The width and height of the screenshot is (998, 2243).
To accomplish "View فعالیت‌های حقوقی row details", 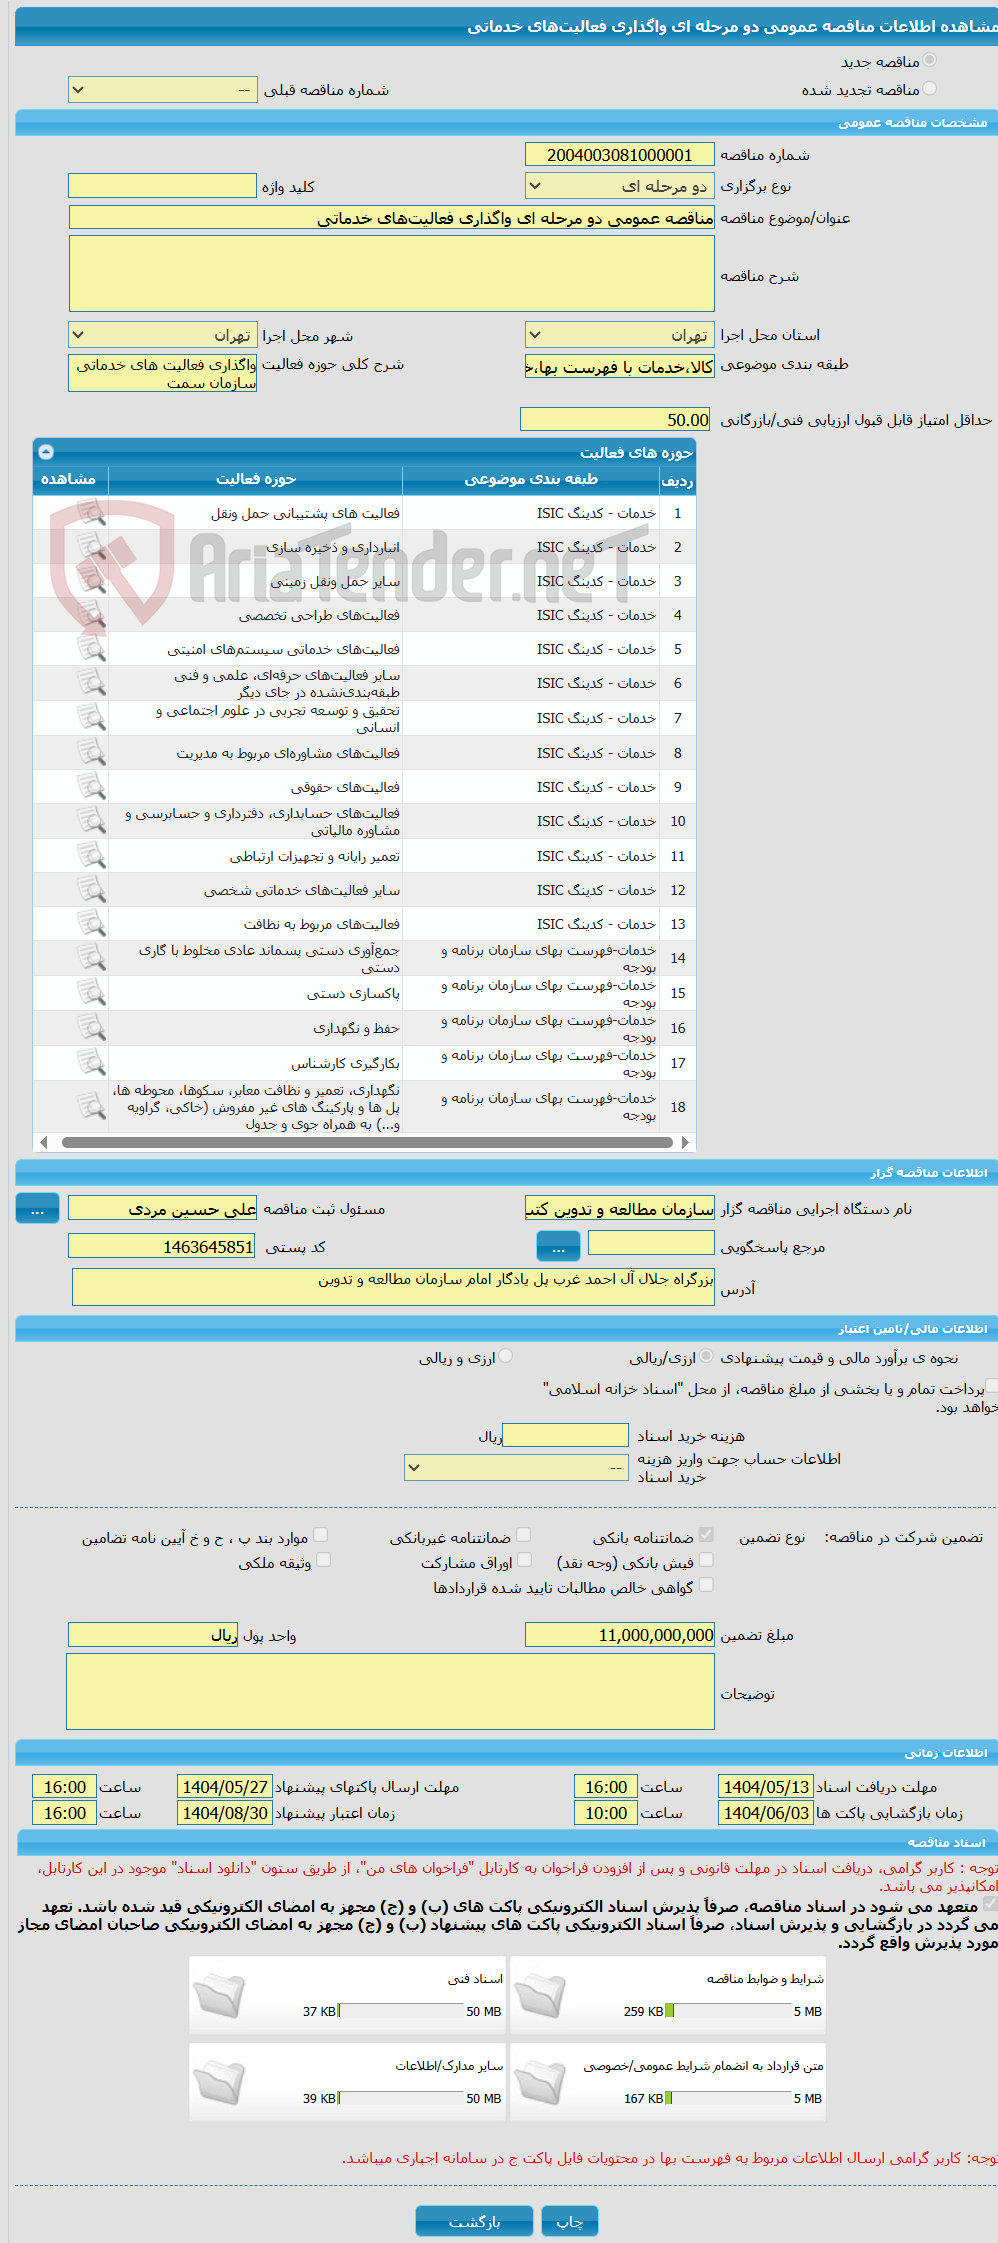I will coord(91,787).
